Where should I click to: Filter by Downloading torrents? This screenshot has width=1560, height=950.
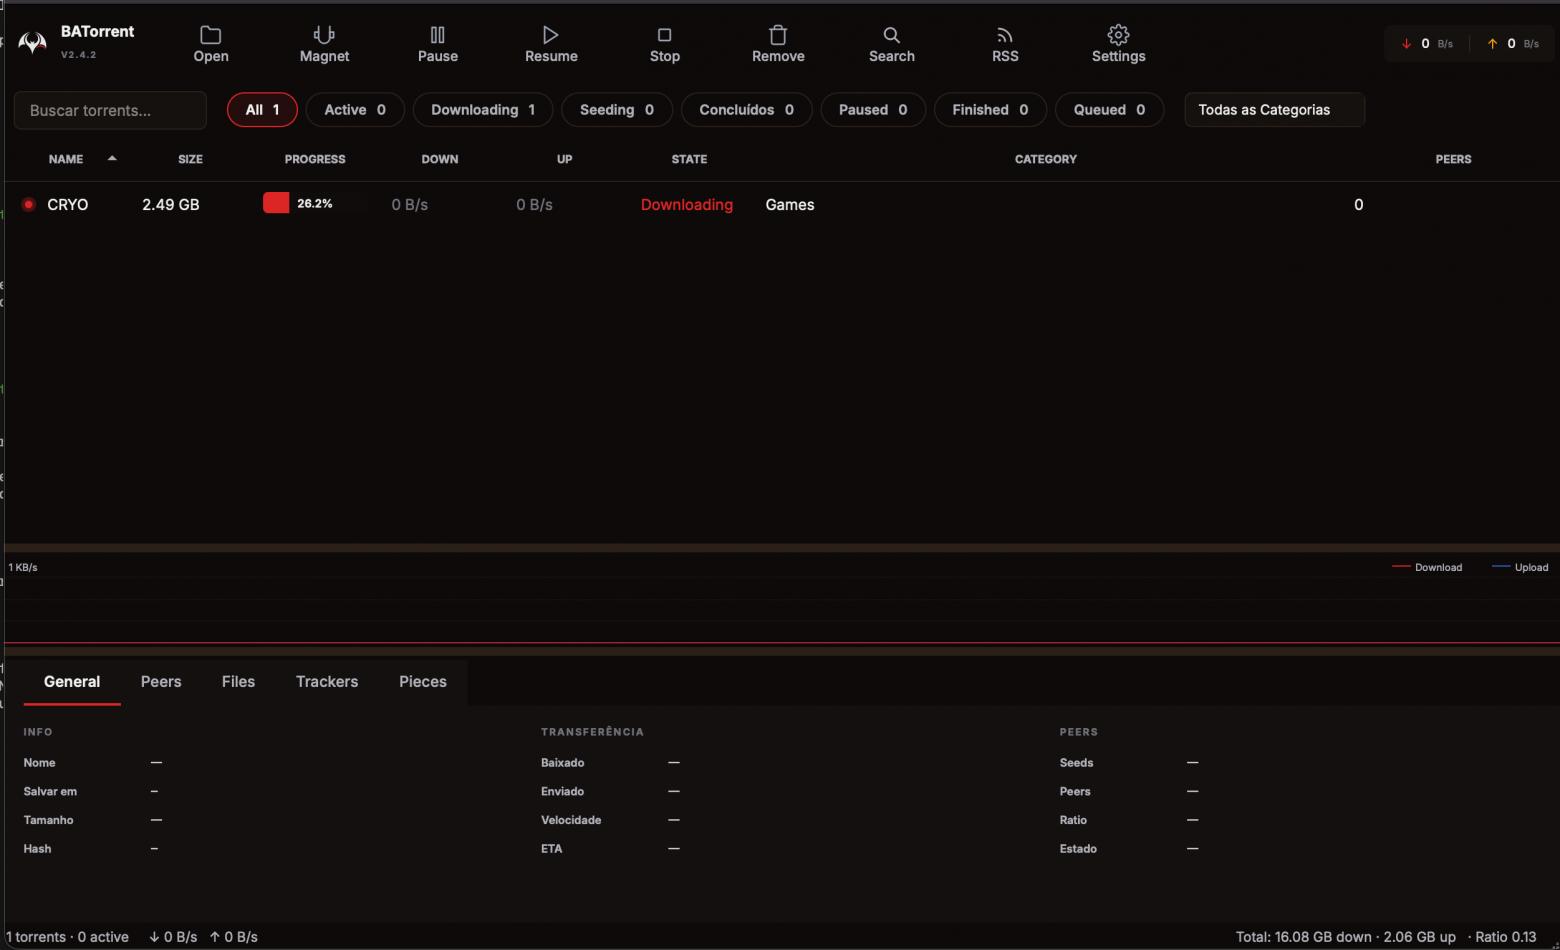tap(483, 110)
